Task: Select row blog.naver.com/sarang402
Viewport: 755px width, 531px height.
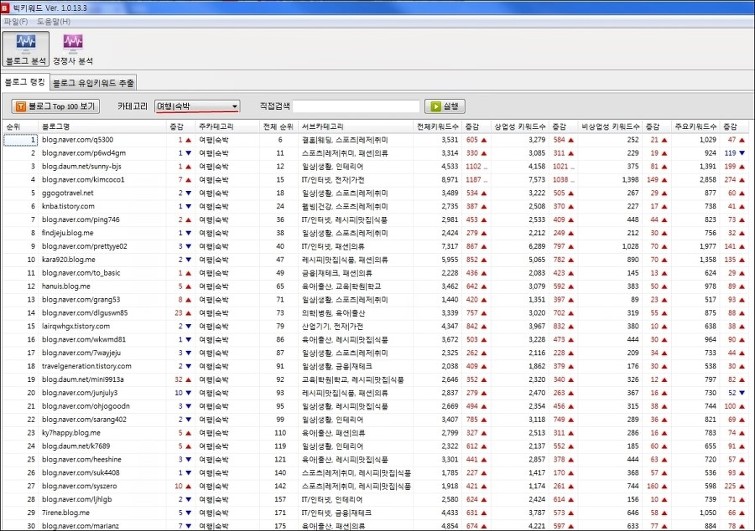Action: click(376, 419)
